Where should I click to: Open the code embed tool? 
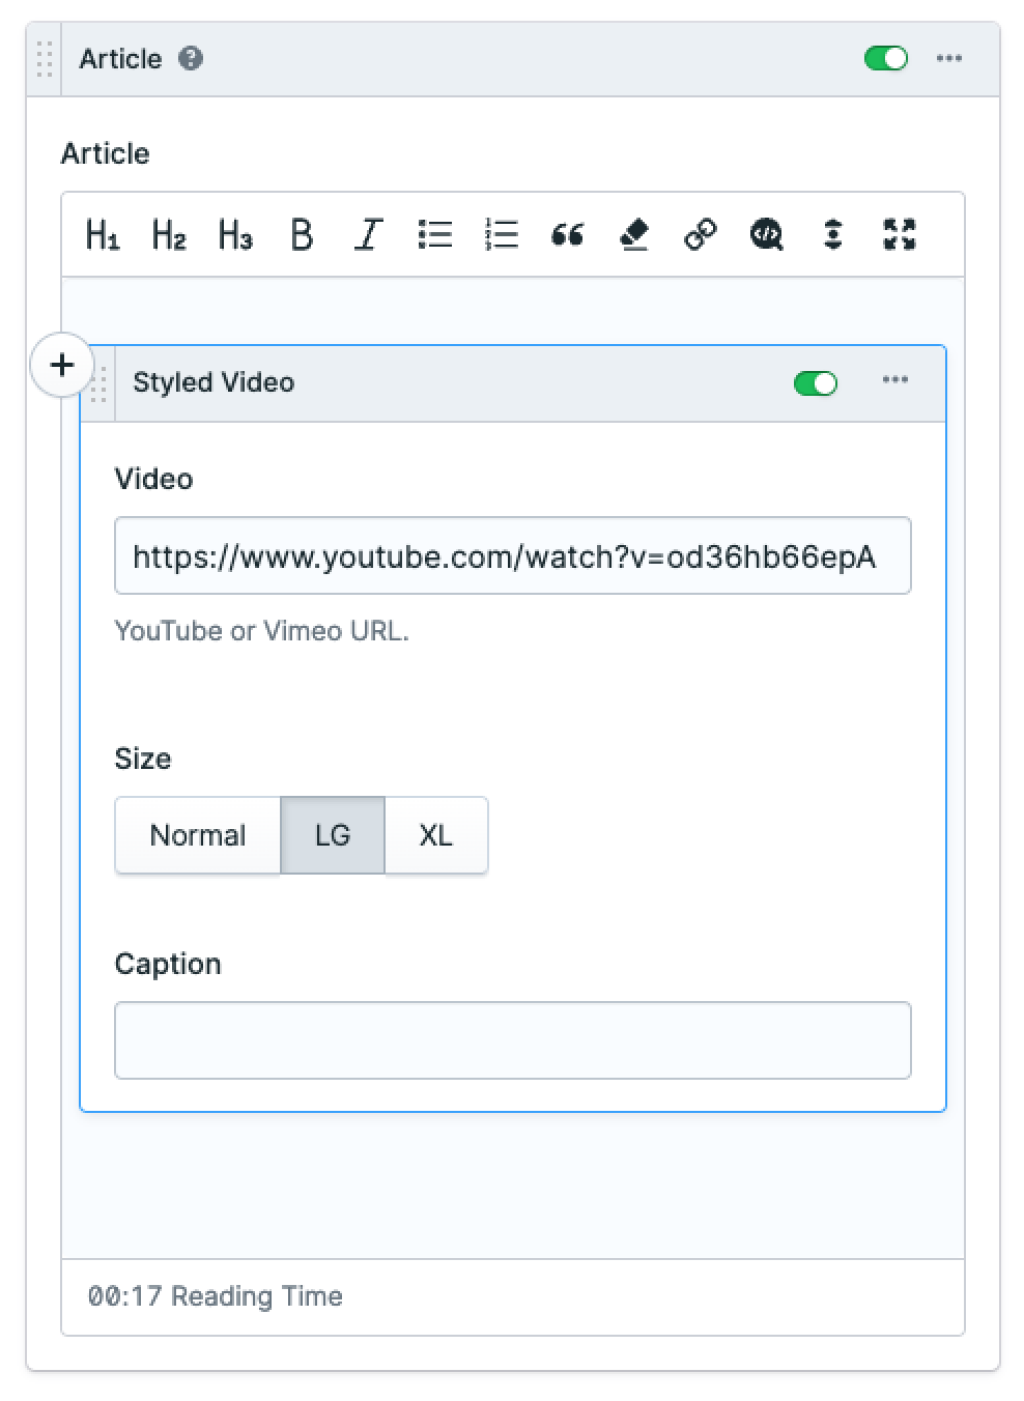(x=765, y=234)
